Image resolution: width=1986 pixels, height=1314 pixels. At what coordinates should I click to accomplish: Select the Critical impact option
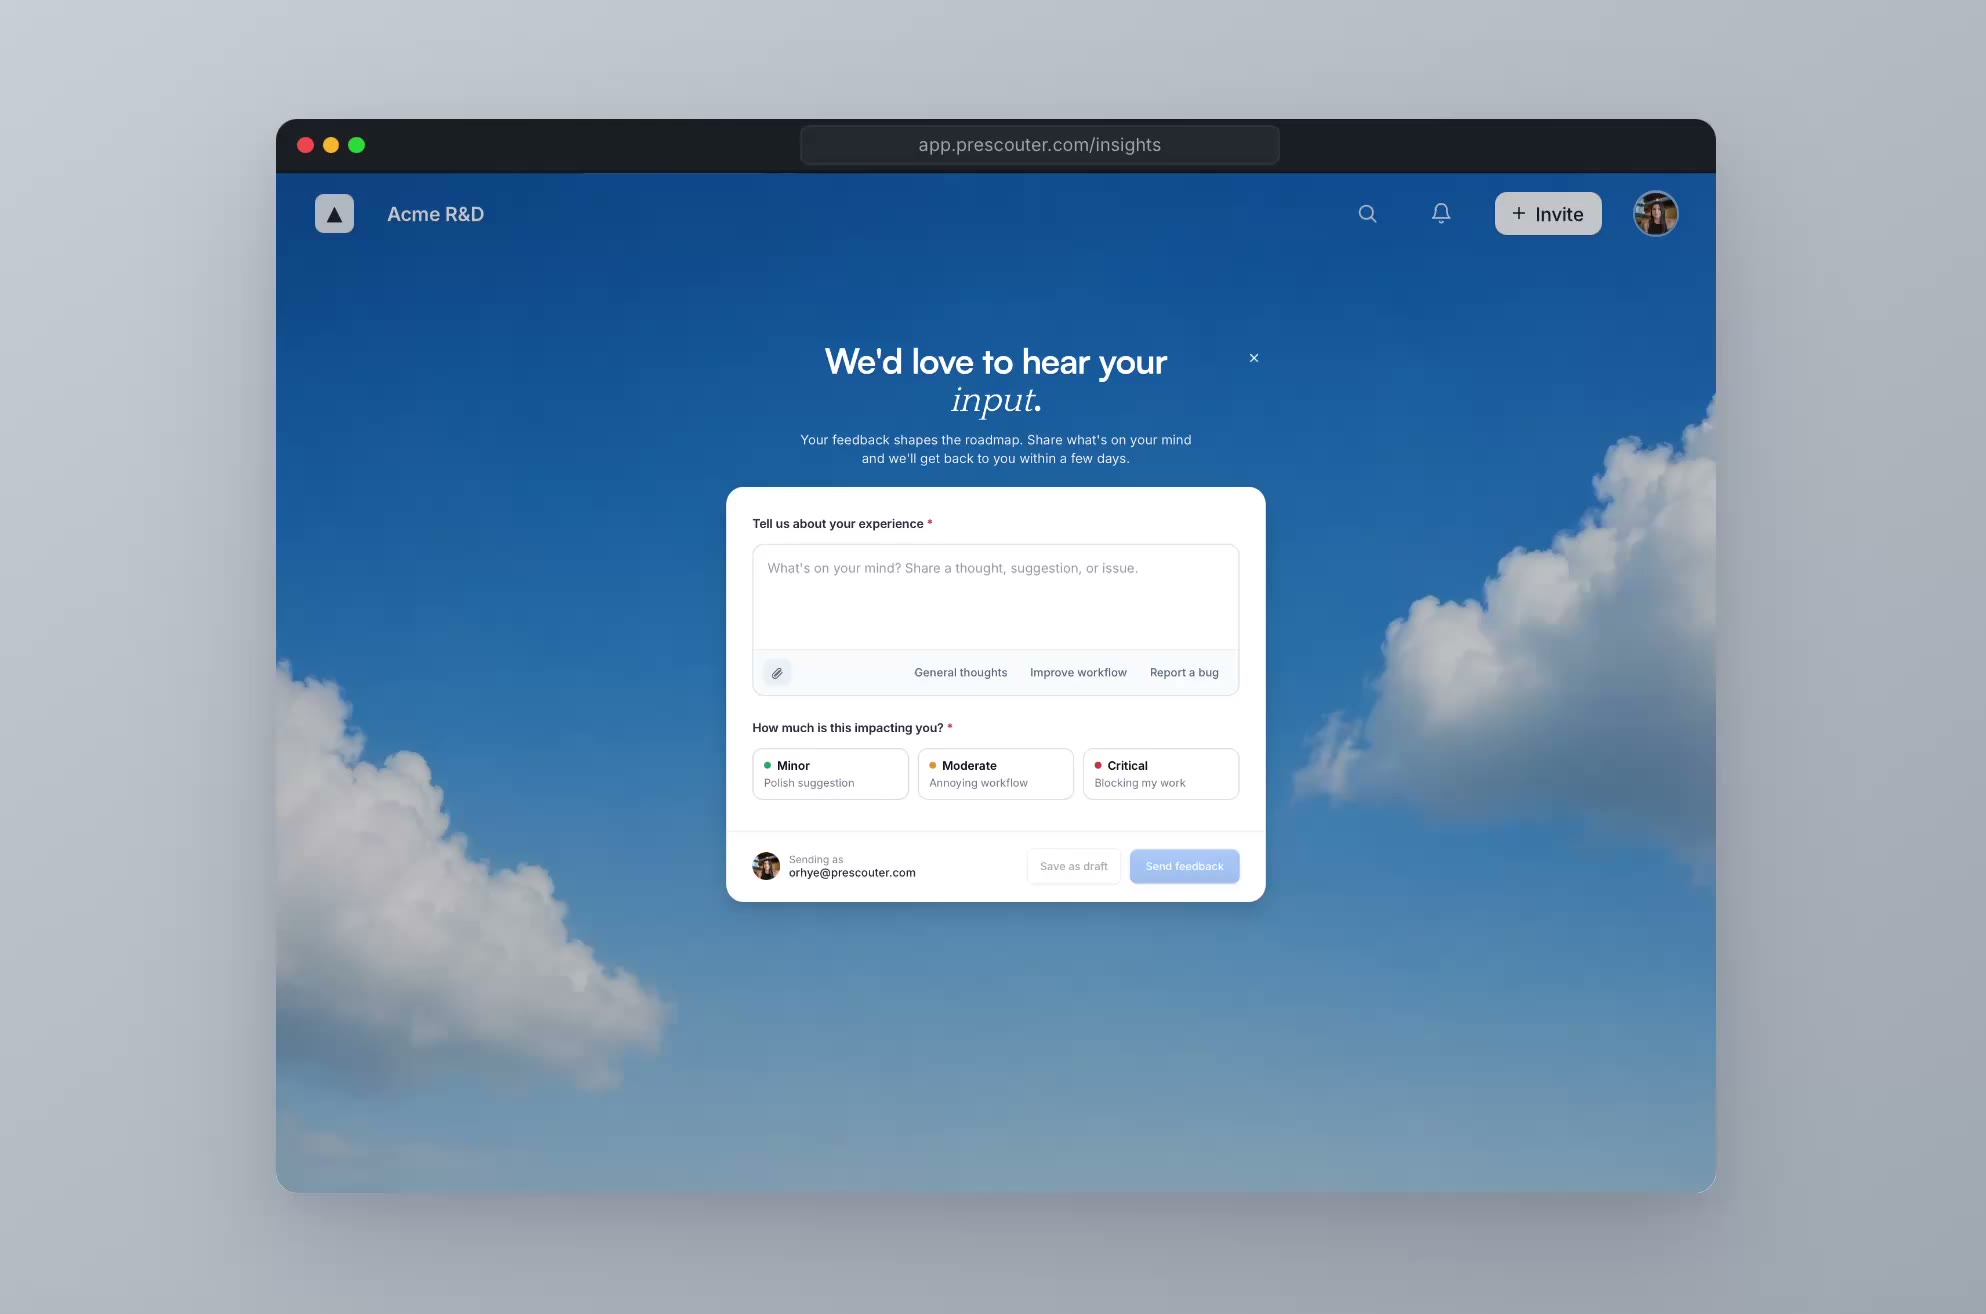(1161, 774)
